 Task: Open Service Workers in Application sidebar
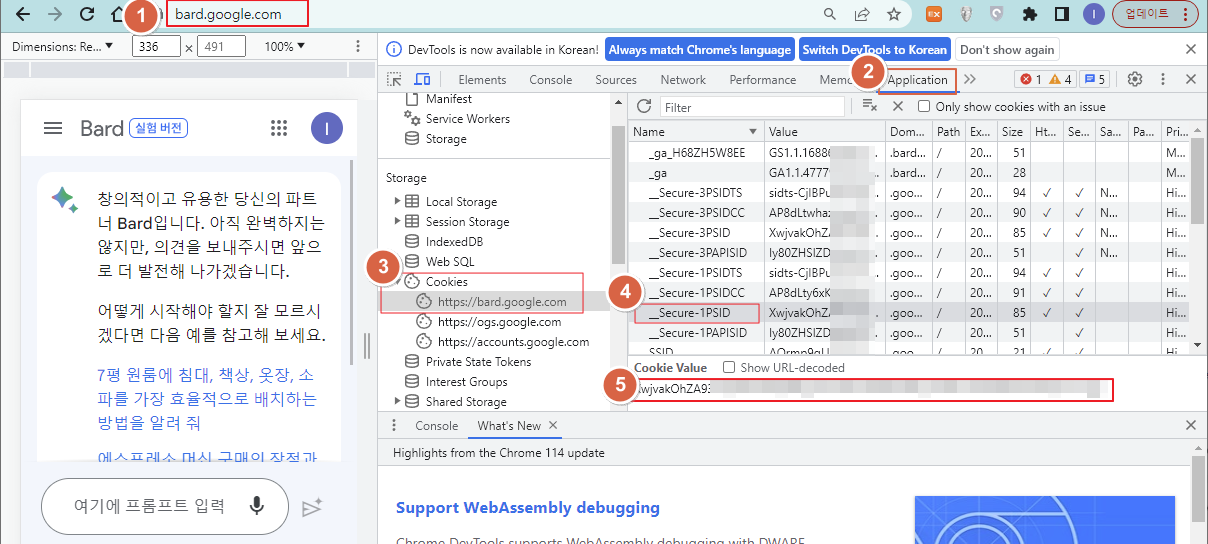click(467, 118)
